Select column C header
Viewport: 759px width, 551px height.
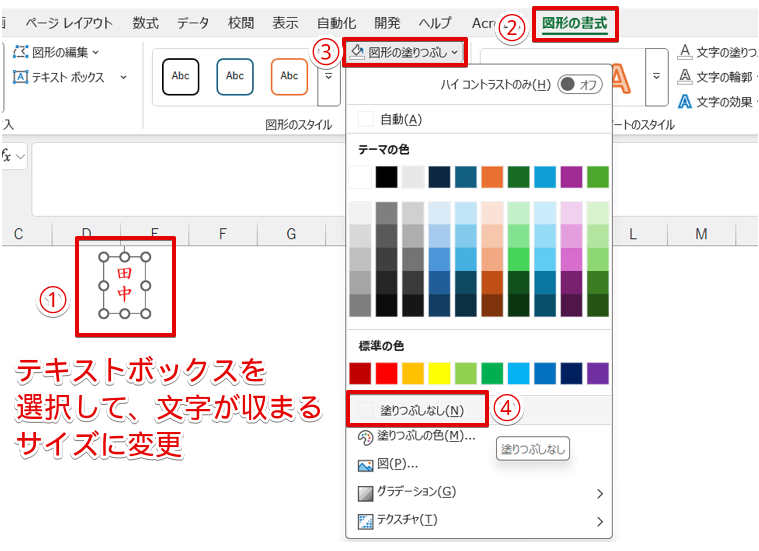18,234
